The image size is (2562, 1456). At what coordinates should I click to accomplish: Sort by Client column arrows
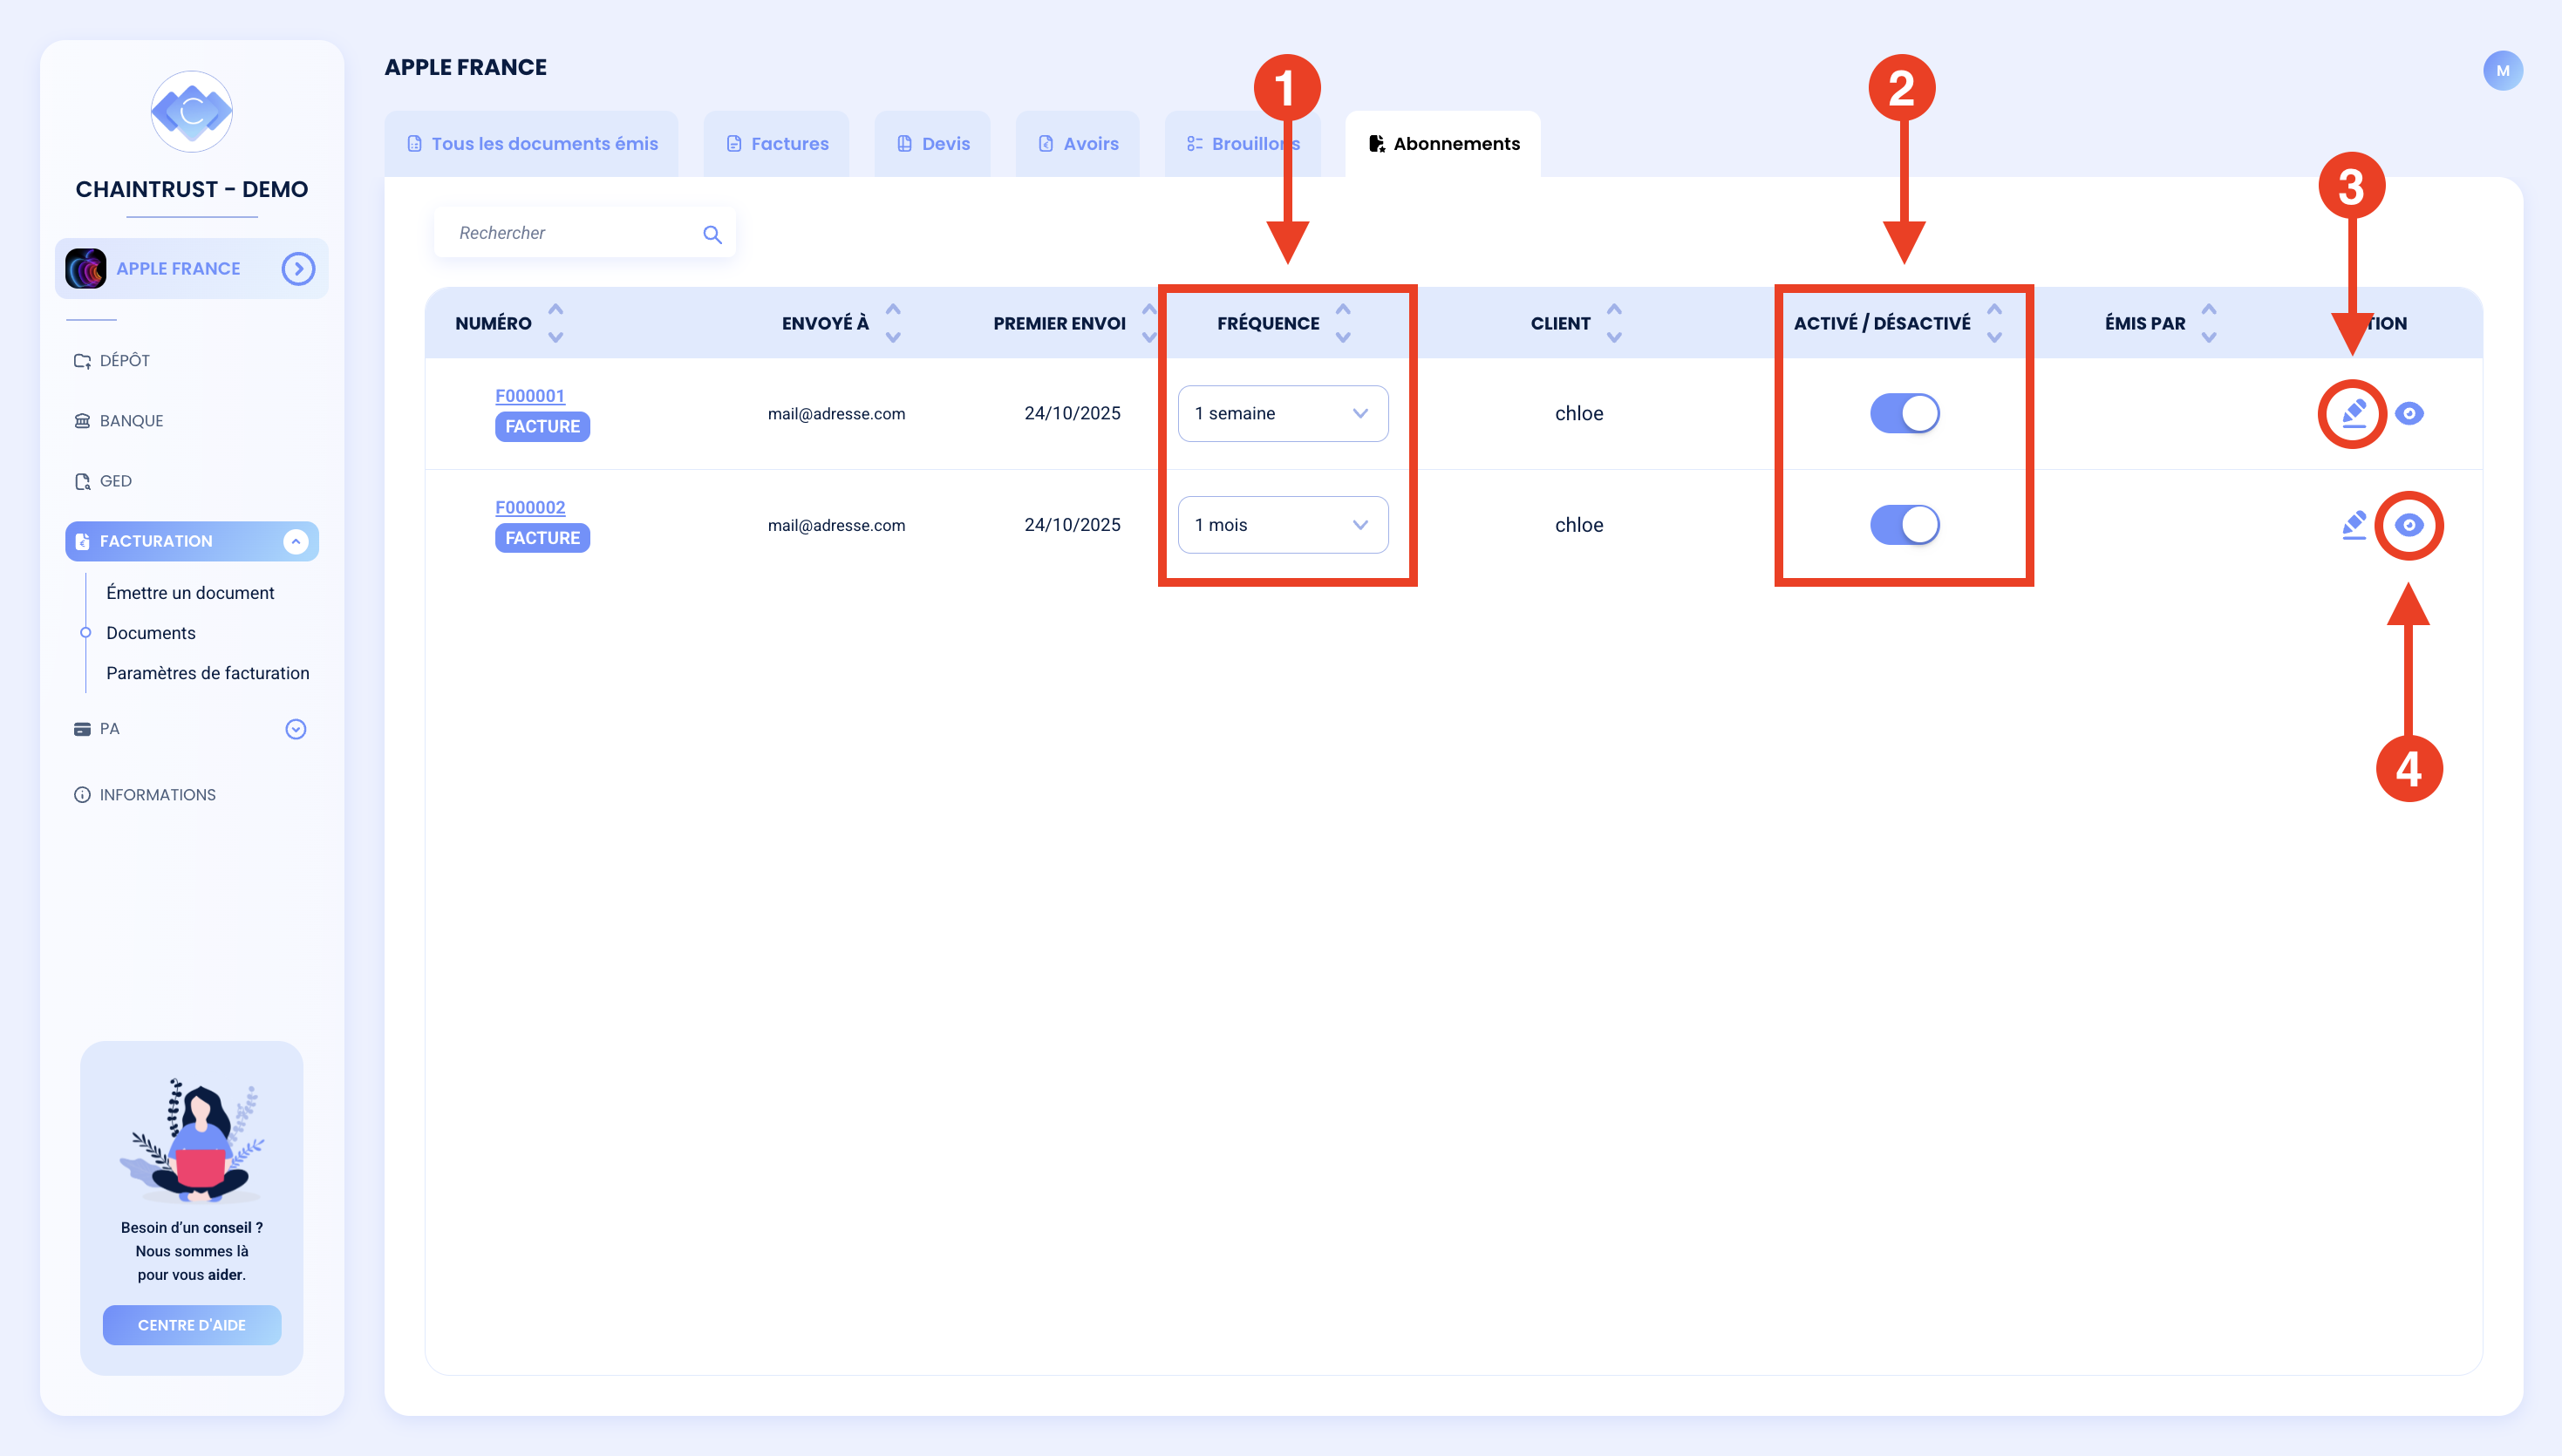click(x=1614, y=323)
